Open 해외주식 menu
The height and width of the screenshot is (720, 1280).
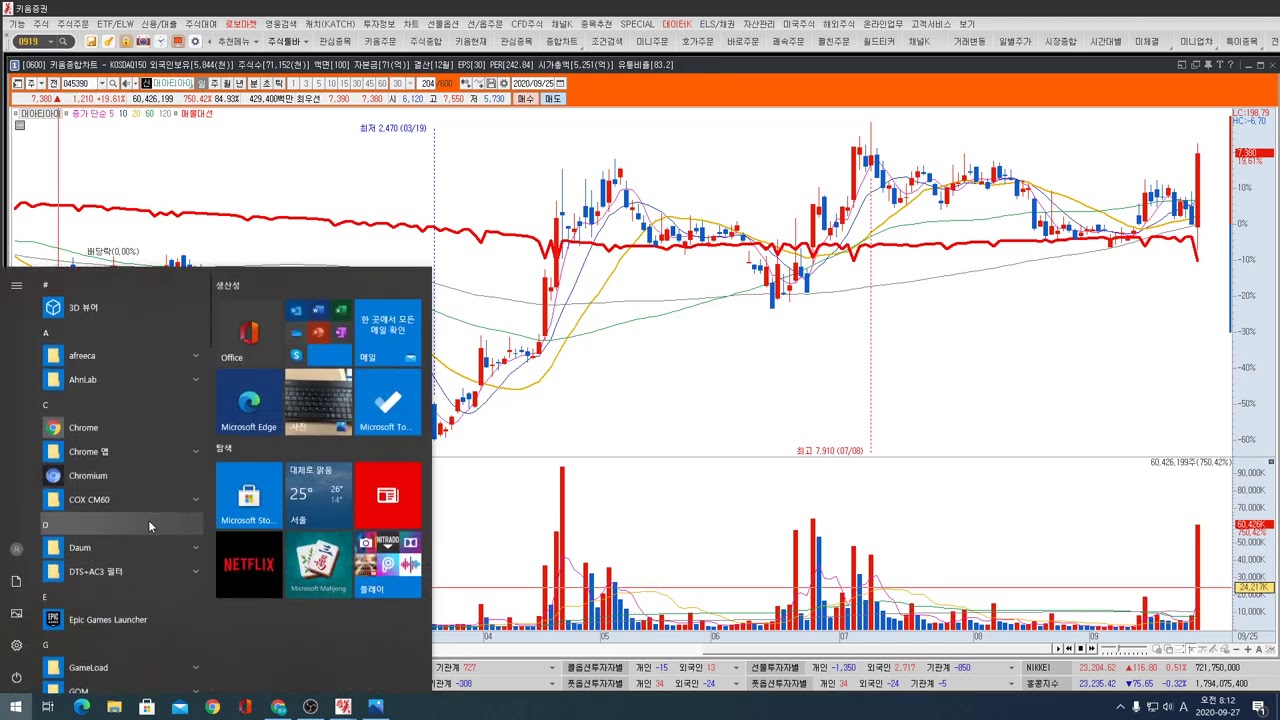[839, 24]
